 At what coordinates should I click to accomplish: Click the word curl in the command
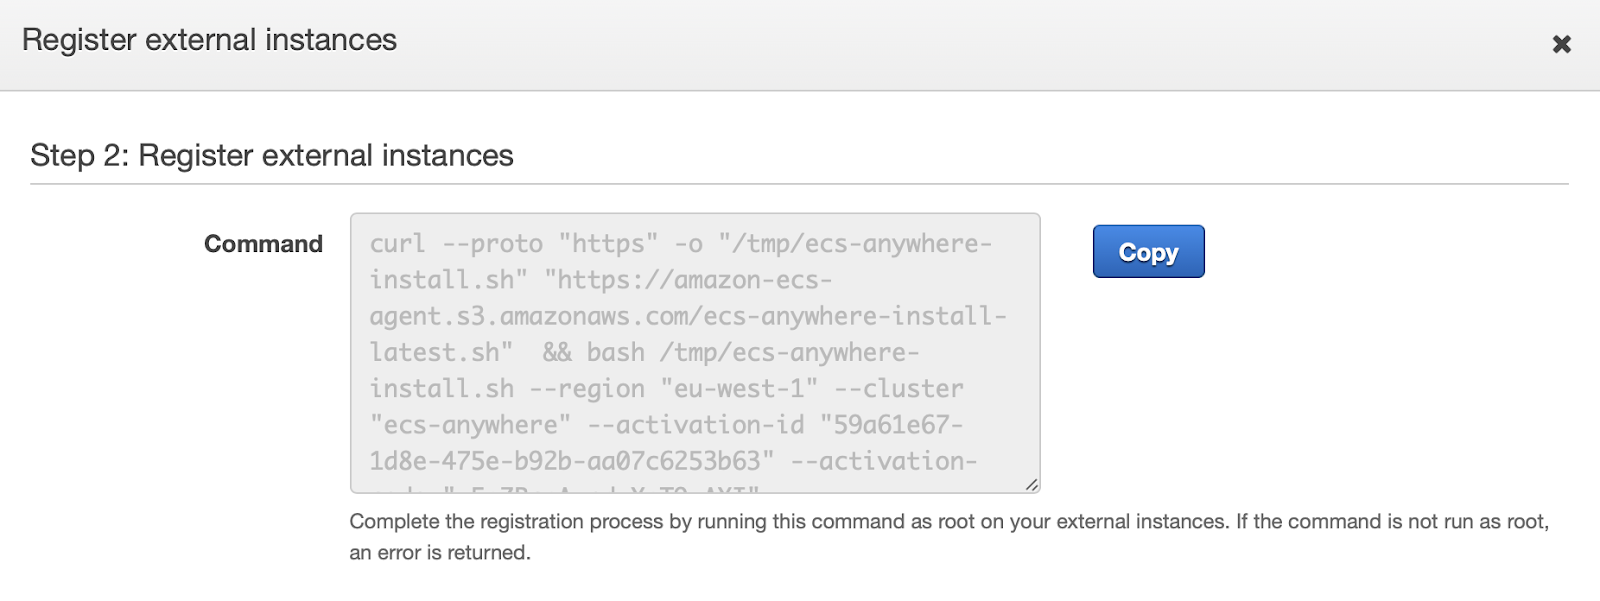click(397, 244)
